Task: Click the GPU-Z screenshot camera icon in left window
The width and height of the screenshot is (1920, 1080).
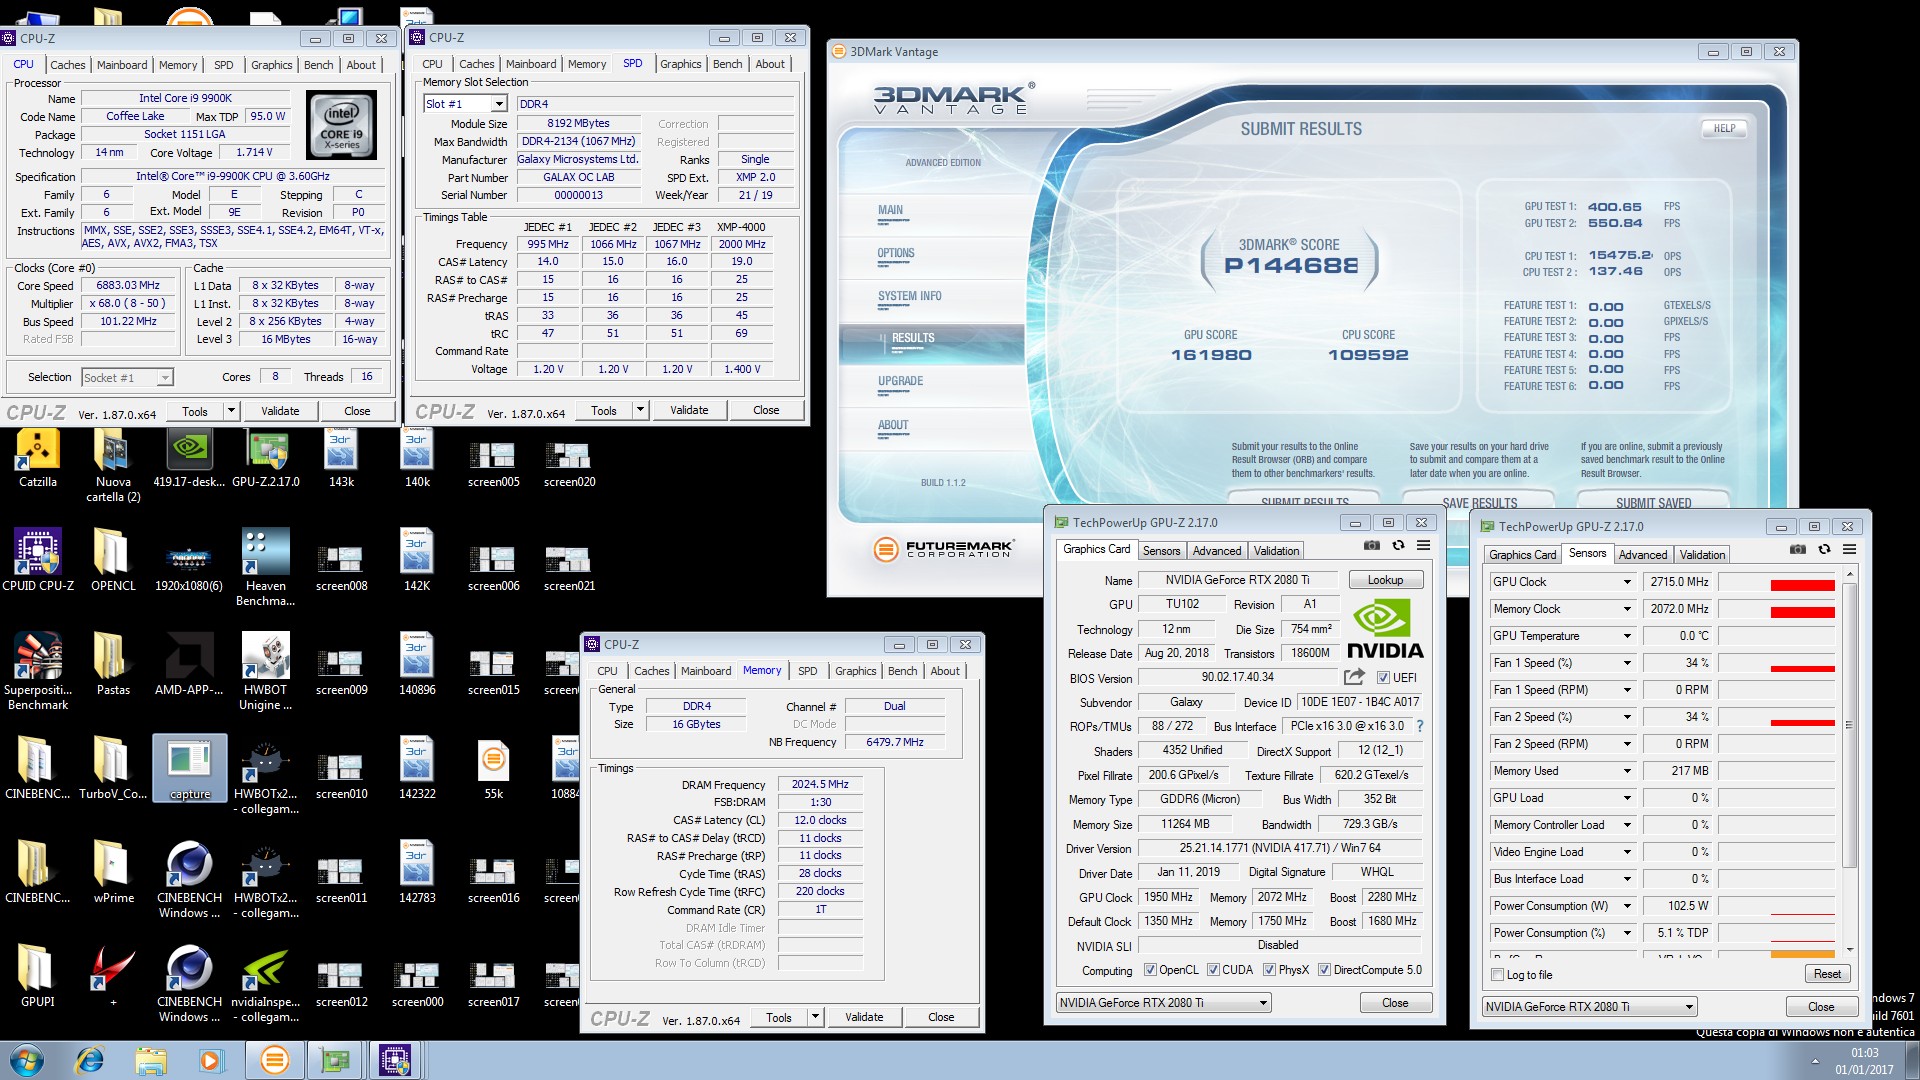Action: pos(1372,546)
